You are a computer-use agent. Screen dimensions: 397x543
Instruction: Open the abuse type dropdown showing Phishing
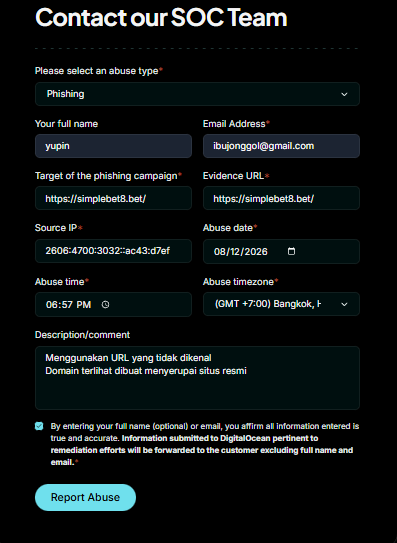(x=197, y=94)
